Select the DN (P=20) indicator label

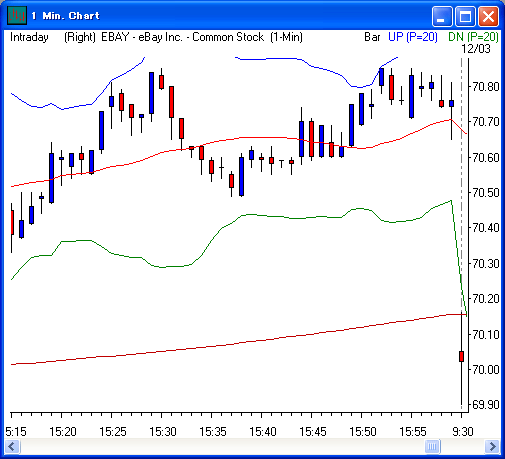pos(474,37)
